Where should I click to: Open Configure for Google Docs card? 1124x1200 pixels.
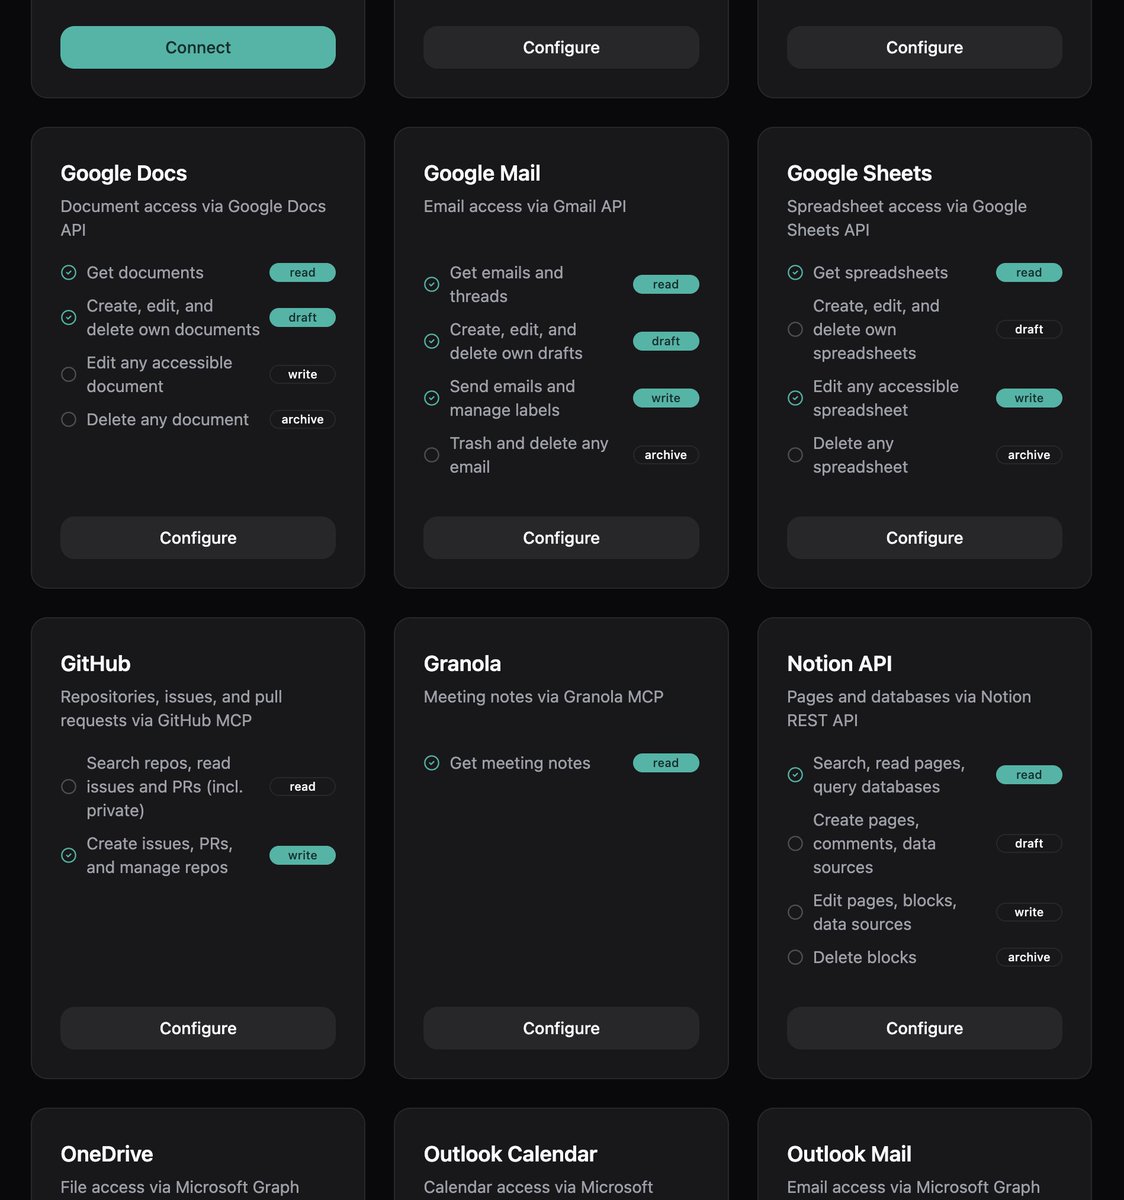pyautogui.click(x=198, y=538)
